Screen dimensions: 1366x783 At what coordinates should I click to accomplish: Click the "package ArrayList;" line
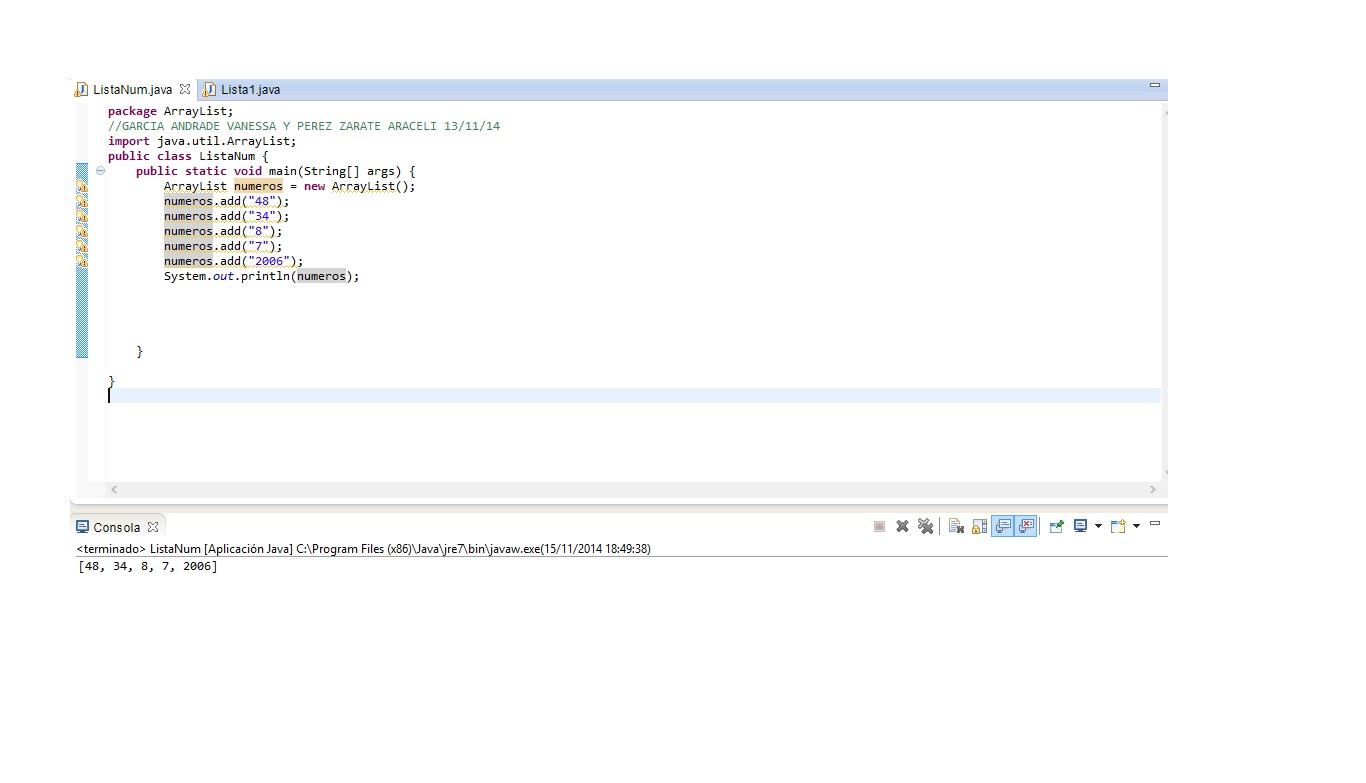pyautogui.click(x=170, y=111)
